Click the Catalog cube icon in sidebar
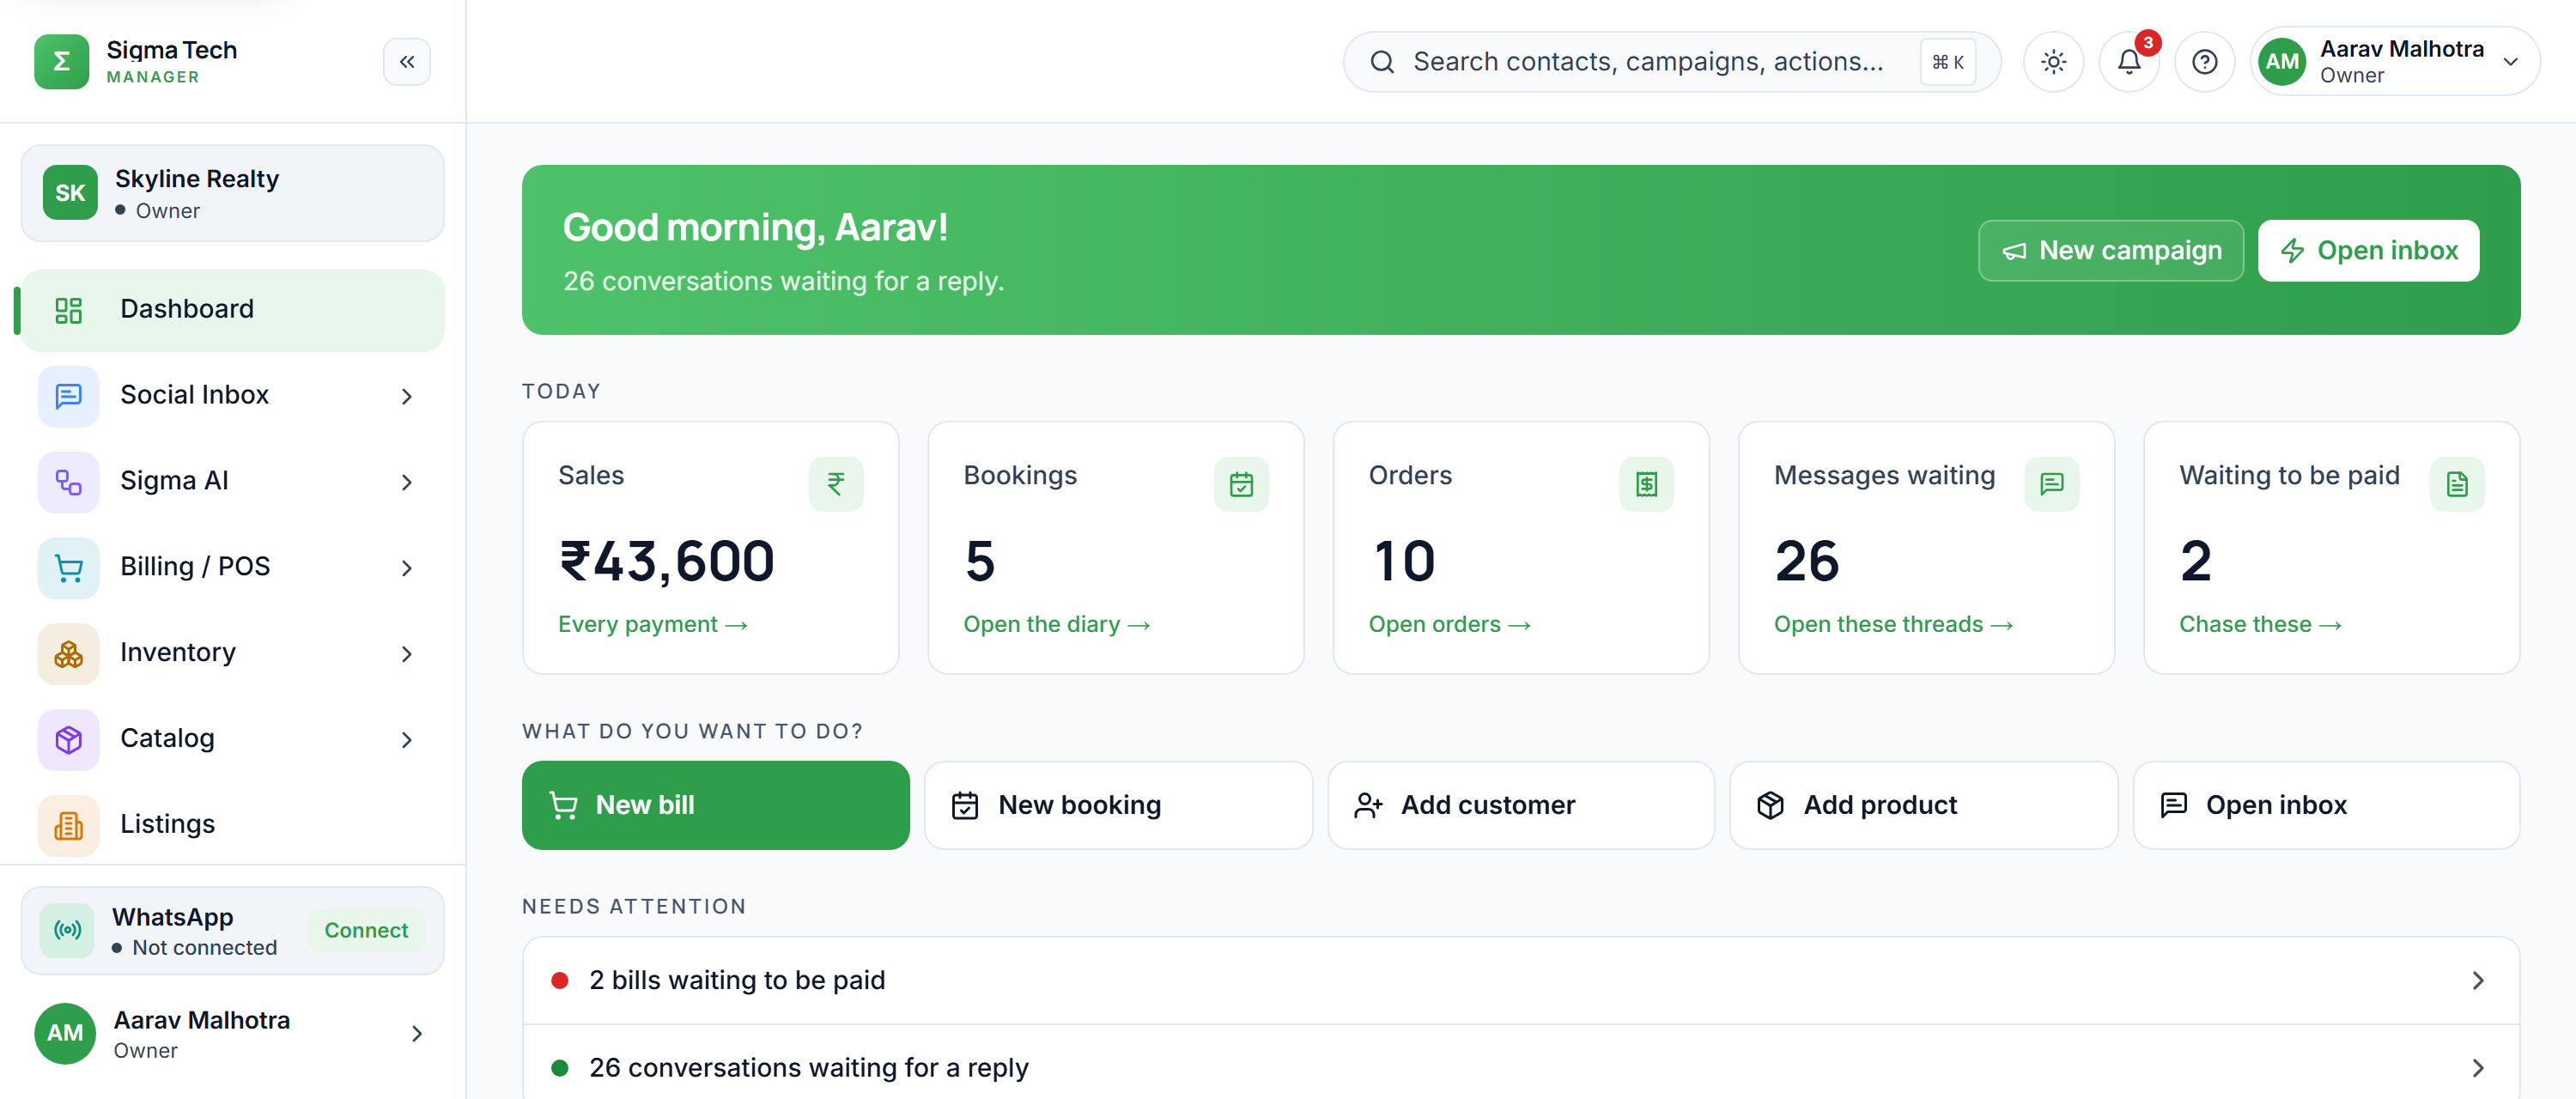The image size is (2576, 1099). [68, 740]
